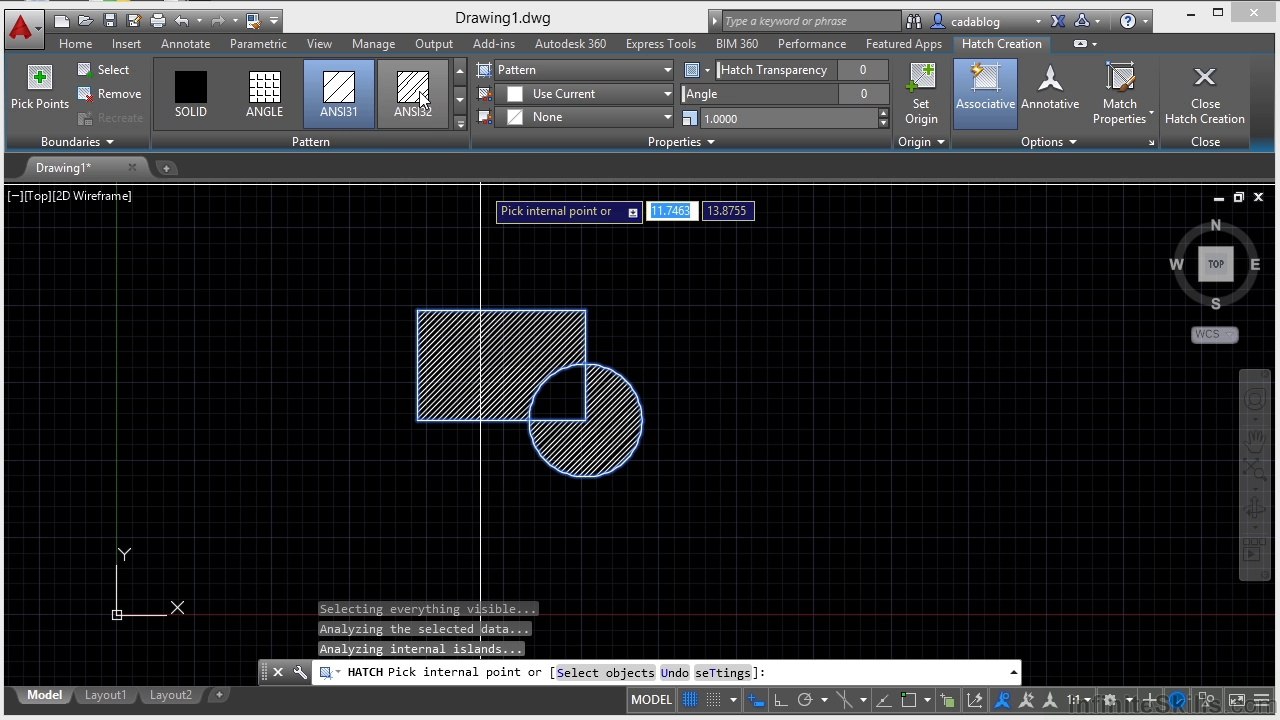
Task: Expand the Properties panel arrow
Action: point(710,142)
